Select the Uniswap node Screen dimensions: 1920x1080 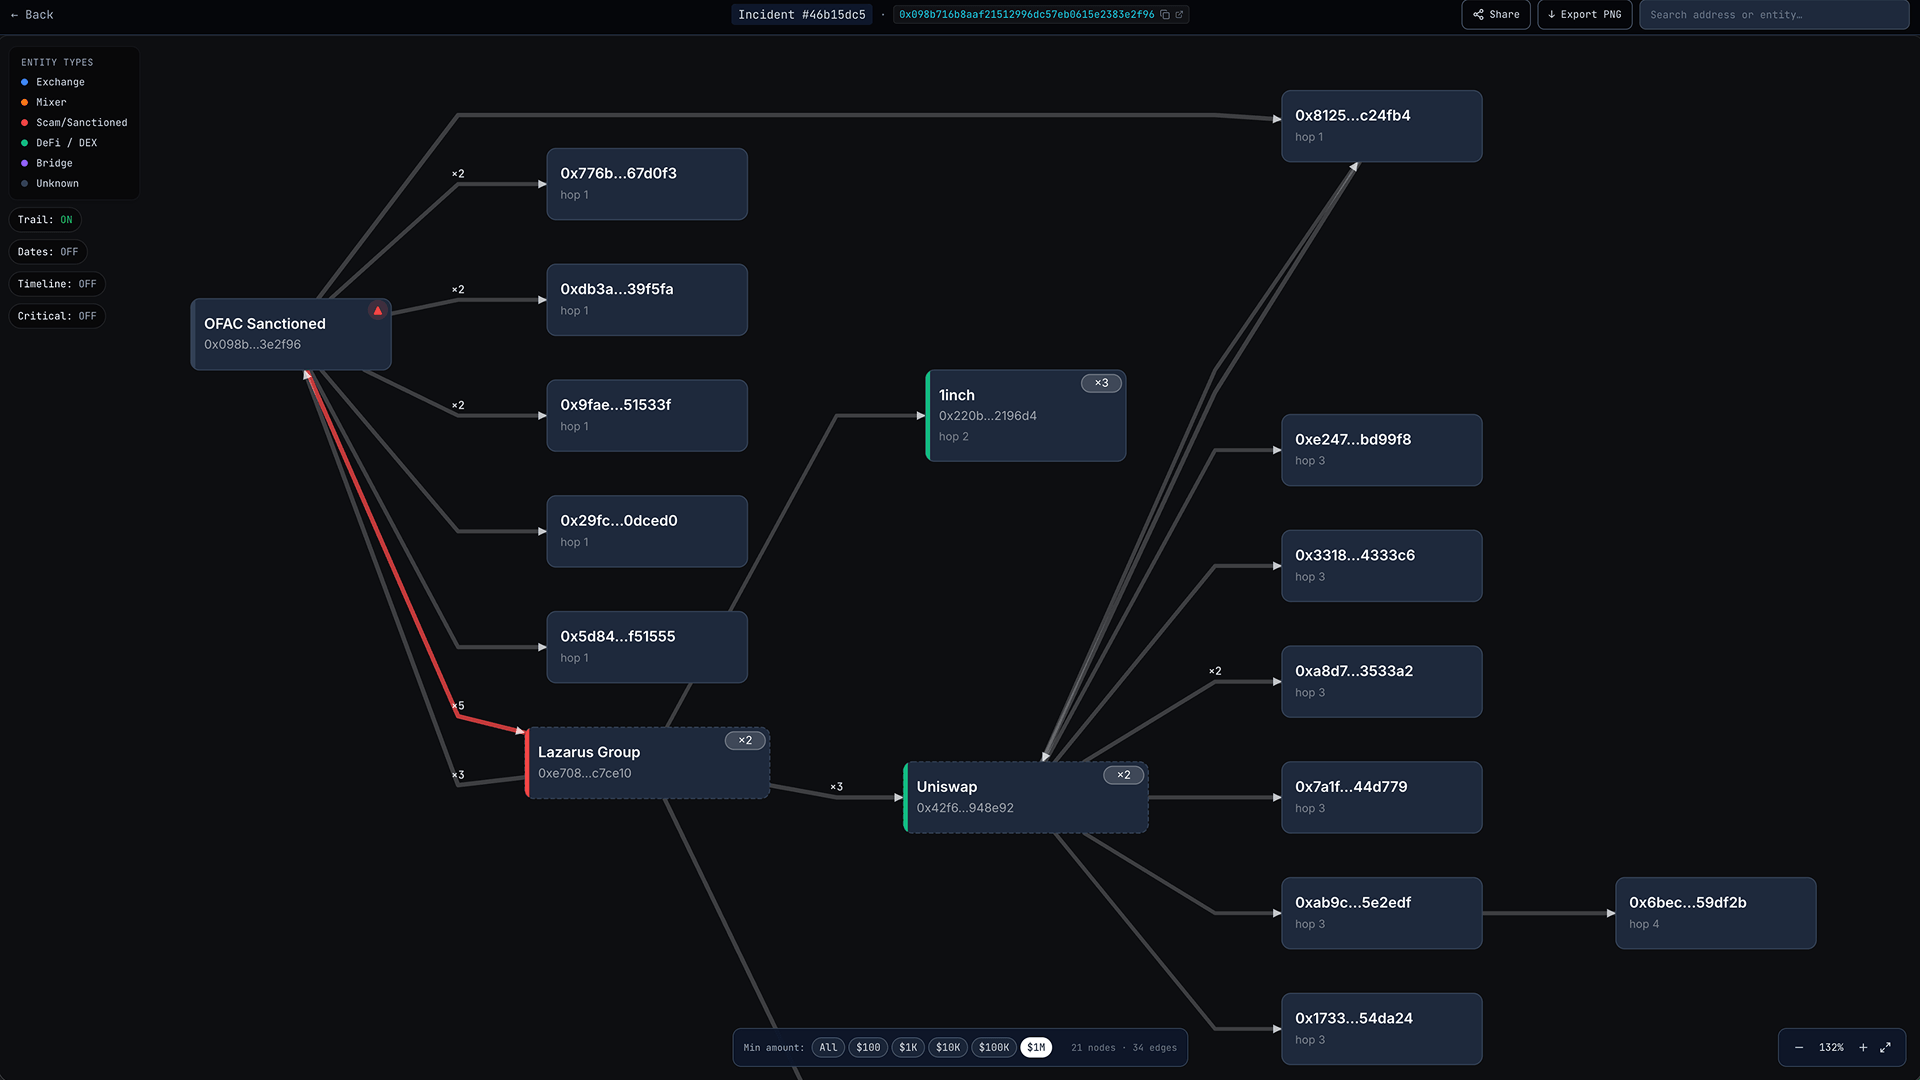coord(1026,798)
